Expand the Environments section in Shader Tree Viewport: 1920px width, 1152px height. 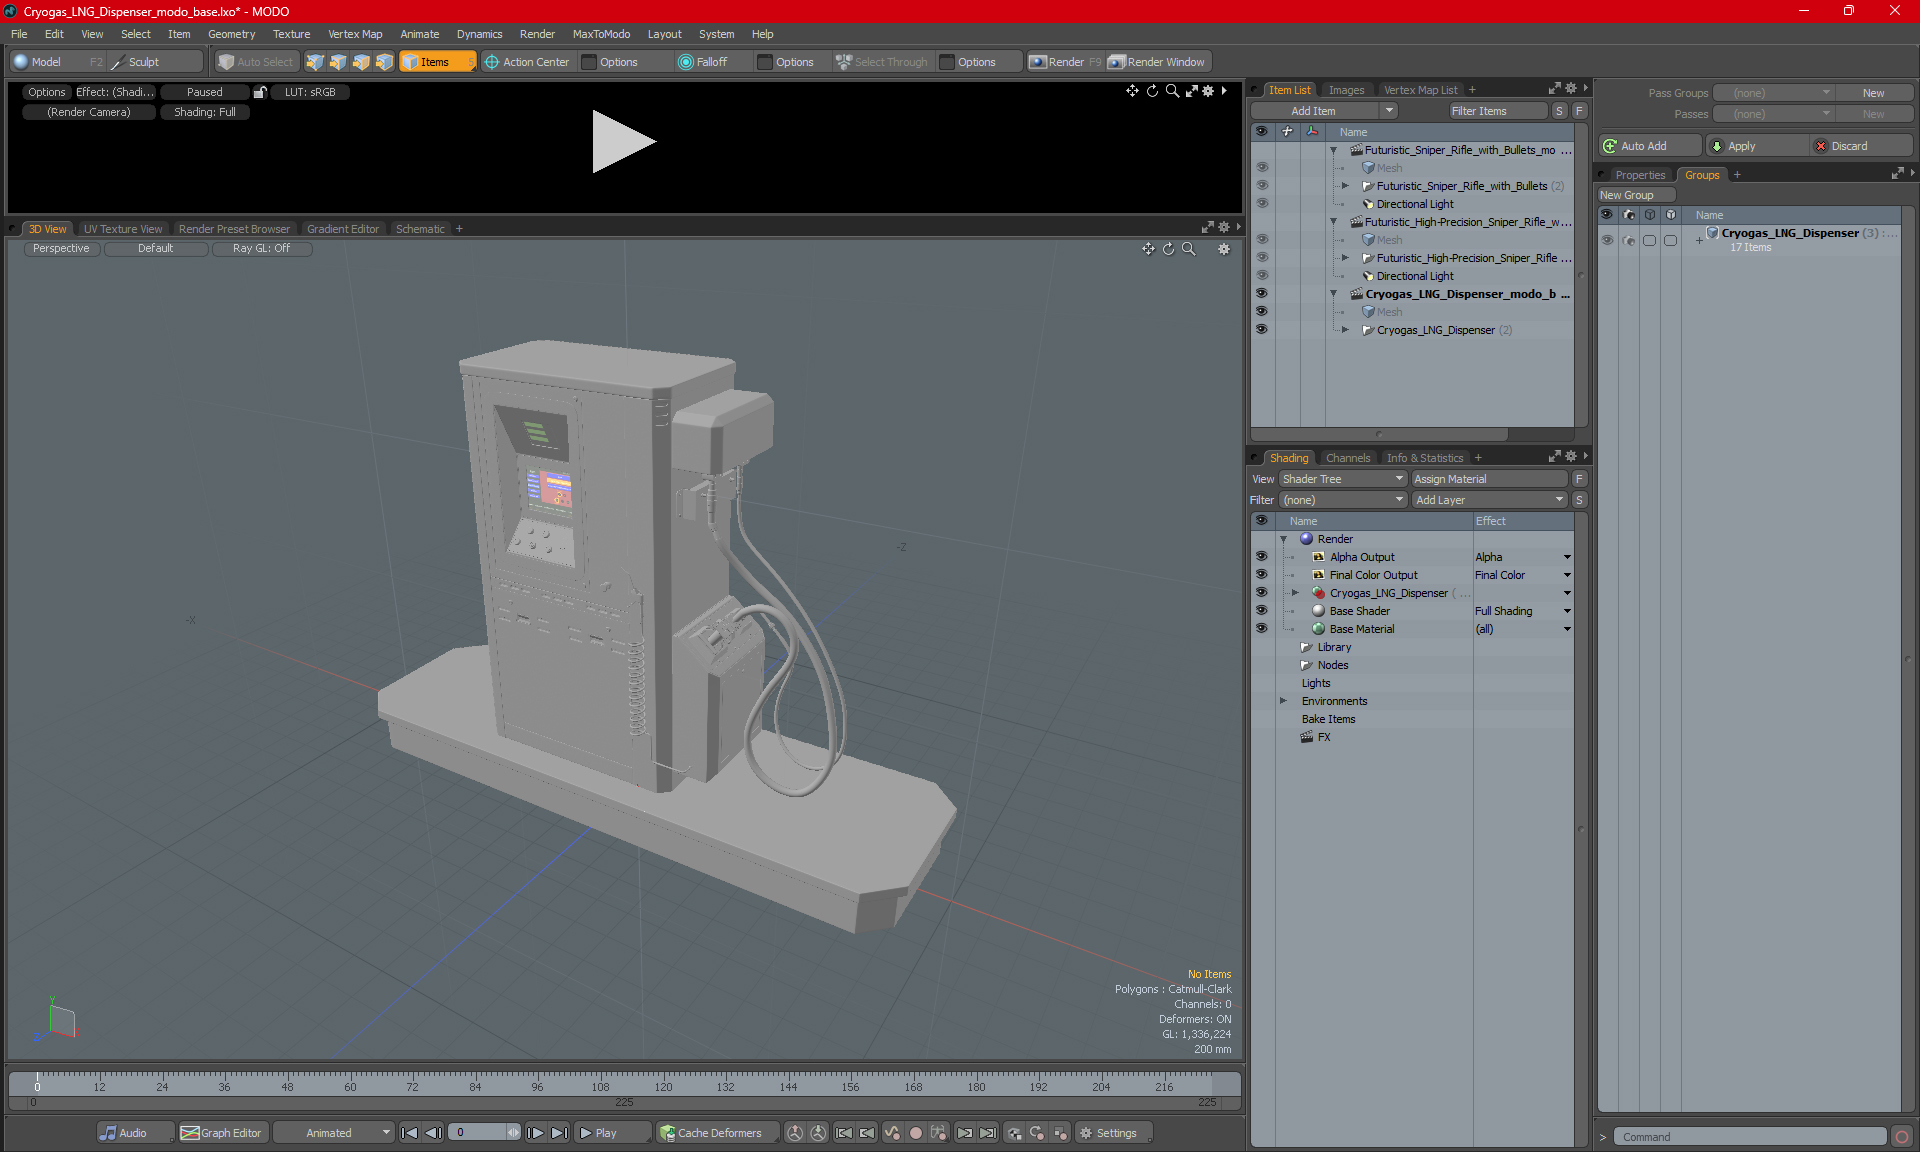[1285, 701]
